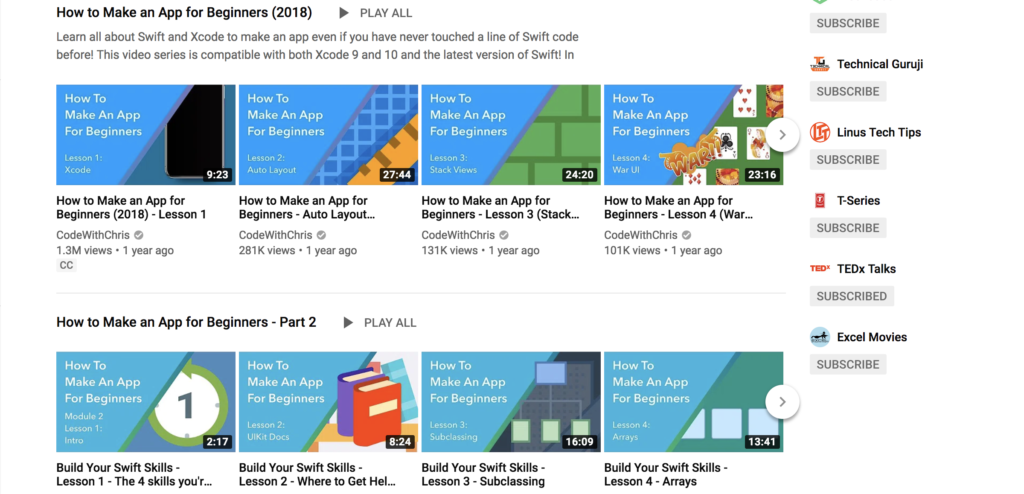Open the Lesson 3 Subclassing thumbnail
Screen dimensions: 1024x494
click(511, 402)
